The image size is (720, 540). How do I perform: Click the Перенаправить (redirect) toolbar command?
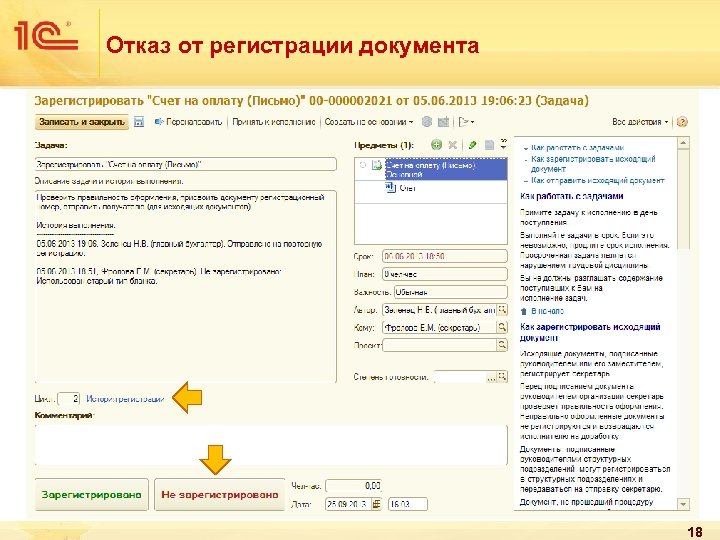(189, 122)
